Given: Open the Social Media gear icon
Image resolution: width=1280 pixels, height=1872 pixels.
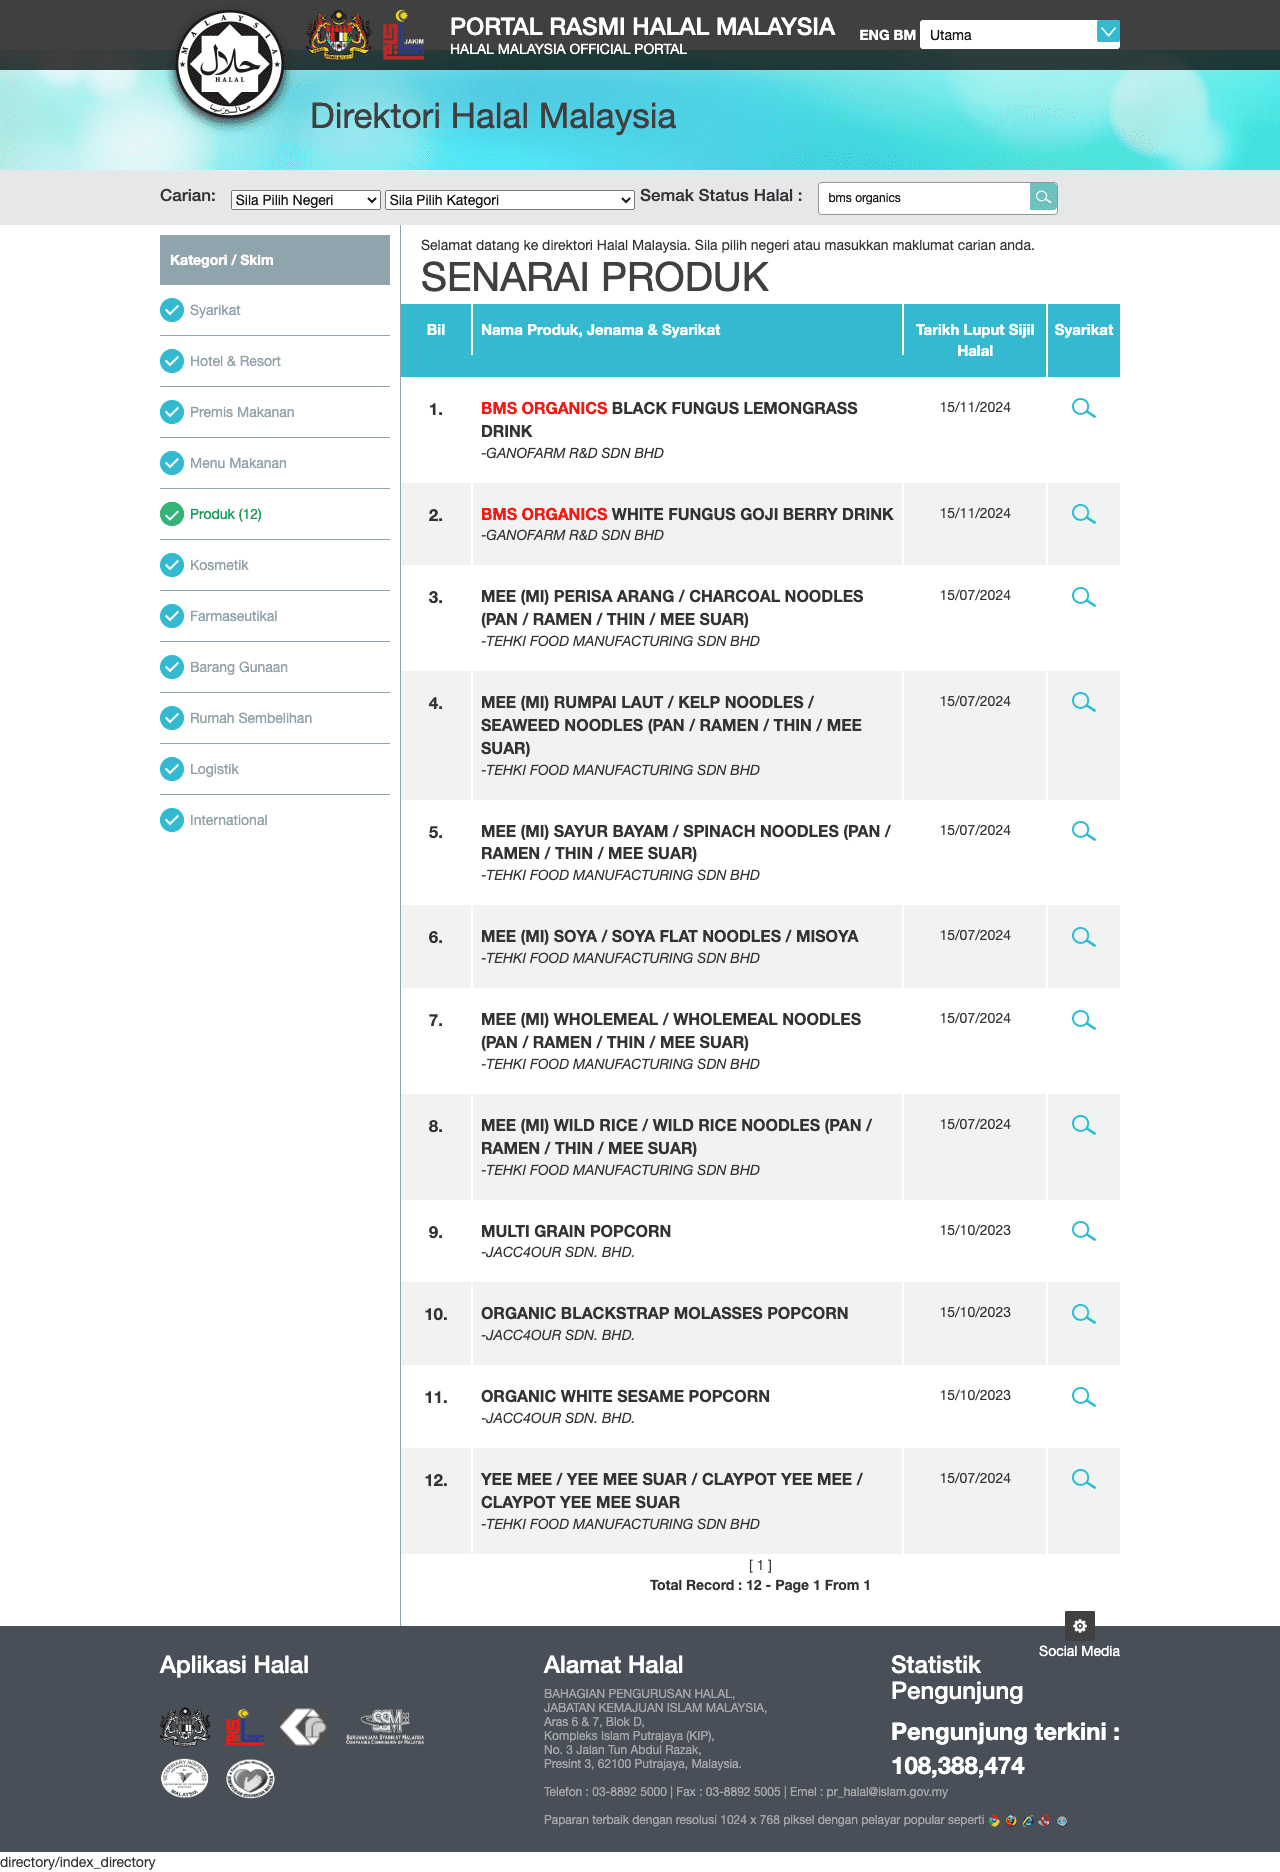Looking at the screenshot, I should point(1080,1625).
